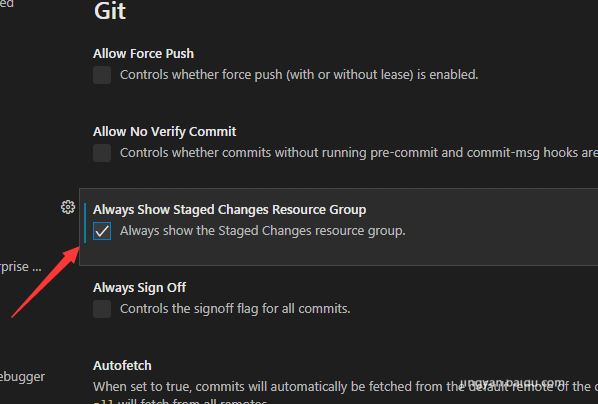Viewport: 598px width, 404px height.
Task: Open the sidebar entry ending in 'rprise ...'
Action: (21, 267)
